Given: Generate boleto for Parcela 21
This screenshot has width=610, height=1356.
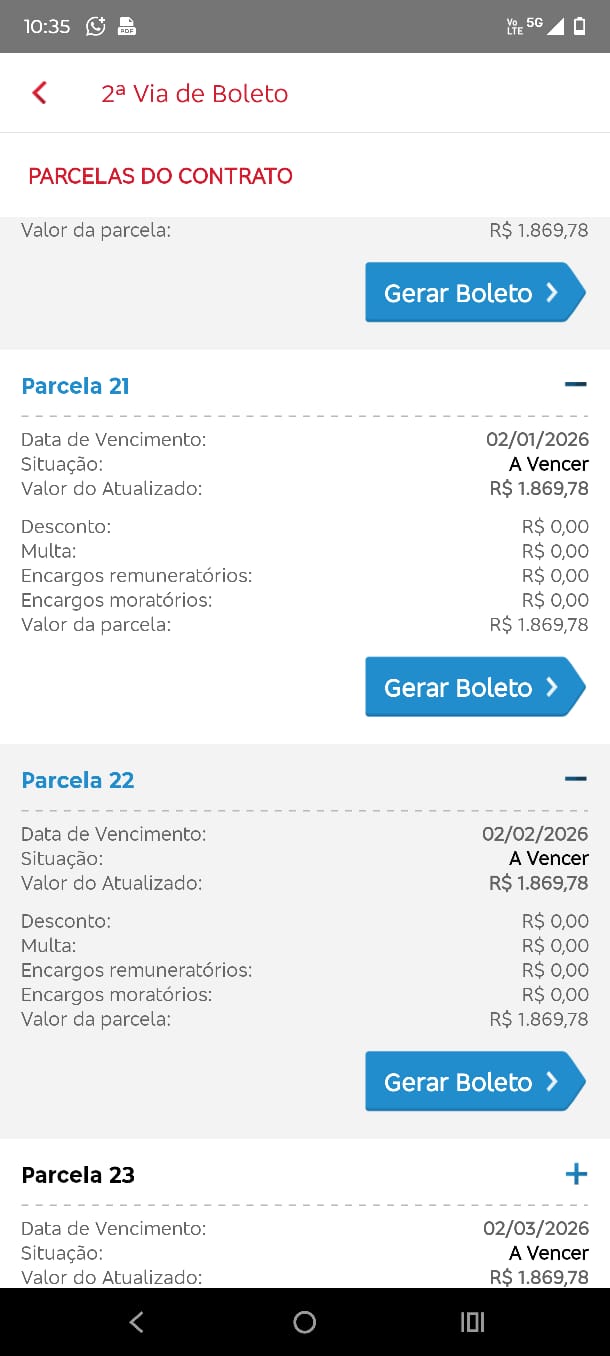Looking at the screenshot, I should point(473,687).
